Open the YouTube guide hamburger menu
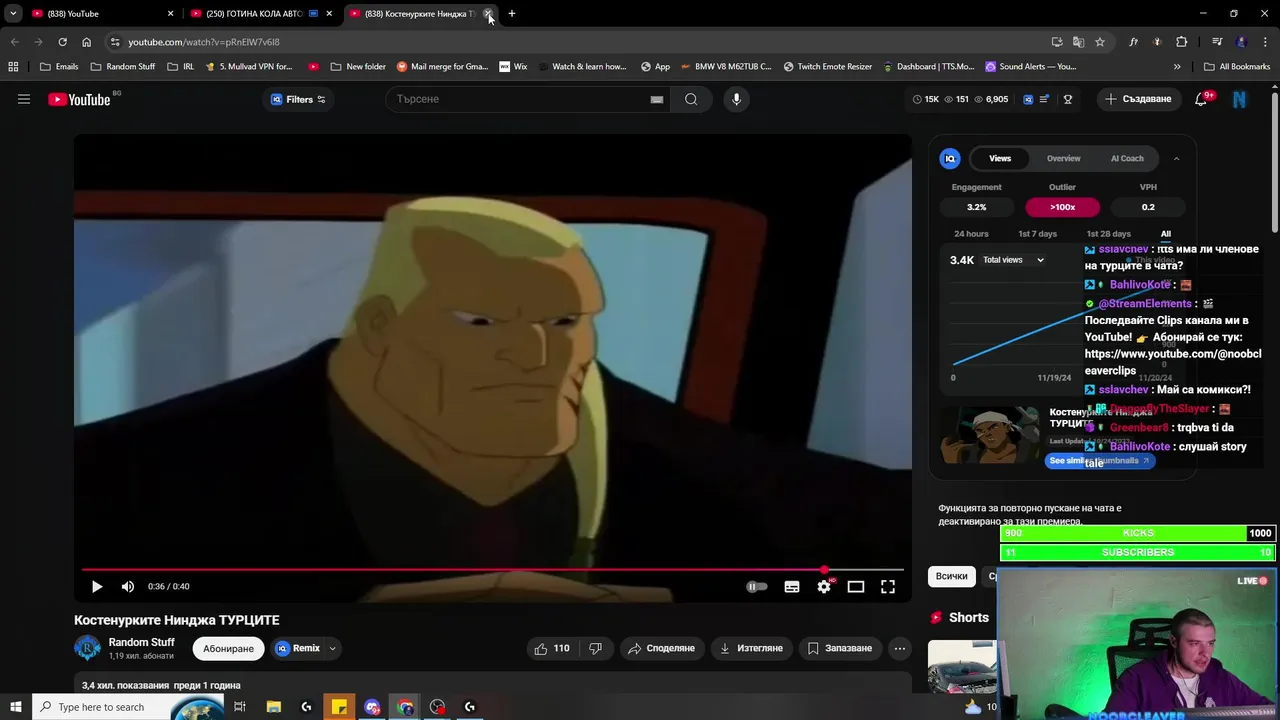This screenshot has height=720, width=1280. click(24, 99)
